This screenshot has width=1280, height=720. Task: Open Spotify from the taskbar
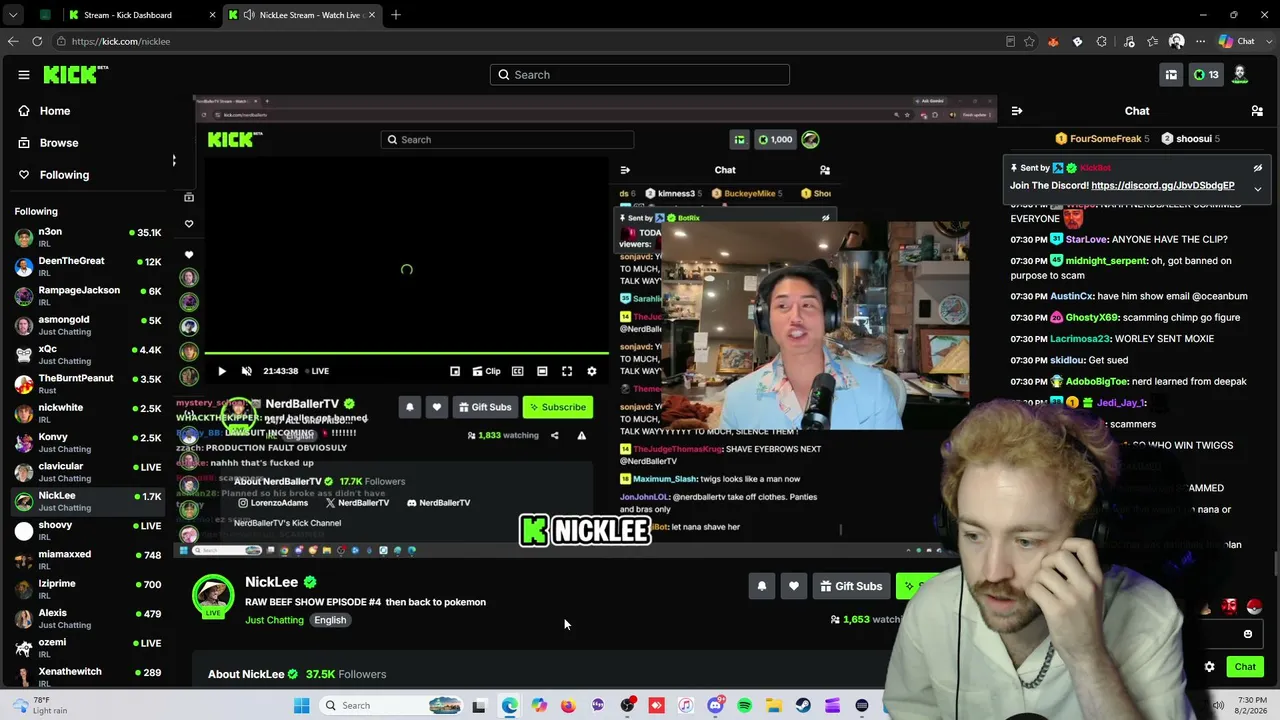pyautogui.click(x=745, y=706)
